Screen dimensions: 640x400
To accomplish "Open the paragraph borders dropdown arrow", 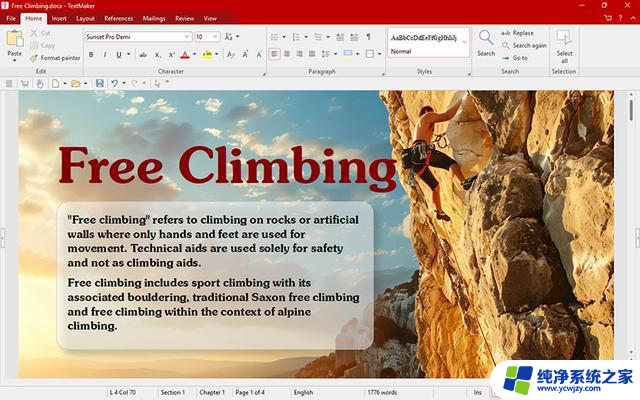I will click(379, 54).
